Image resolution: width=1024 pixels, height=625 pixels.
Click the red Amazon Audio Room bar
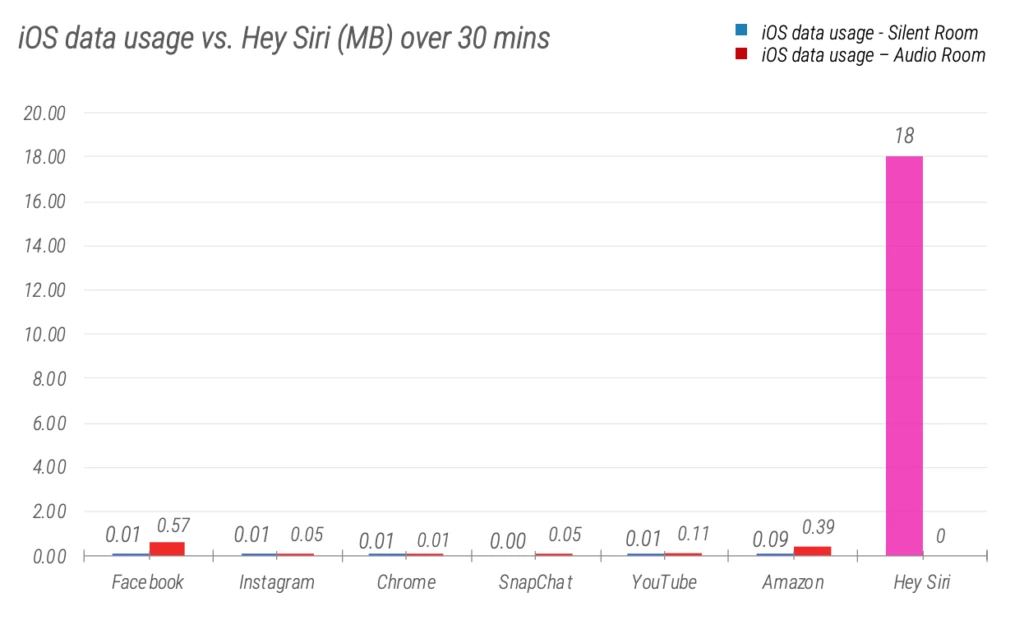pos(812,550)
